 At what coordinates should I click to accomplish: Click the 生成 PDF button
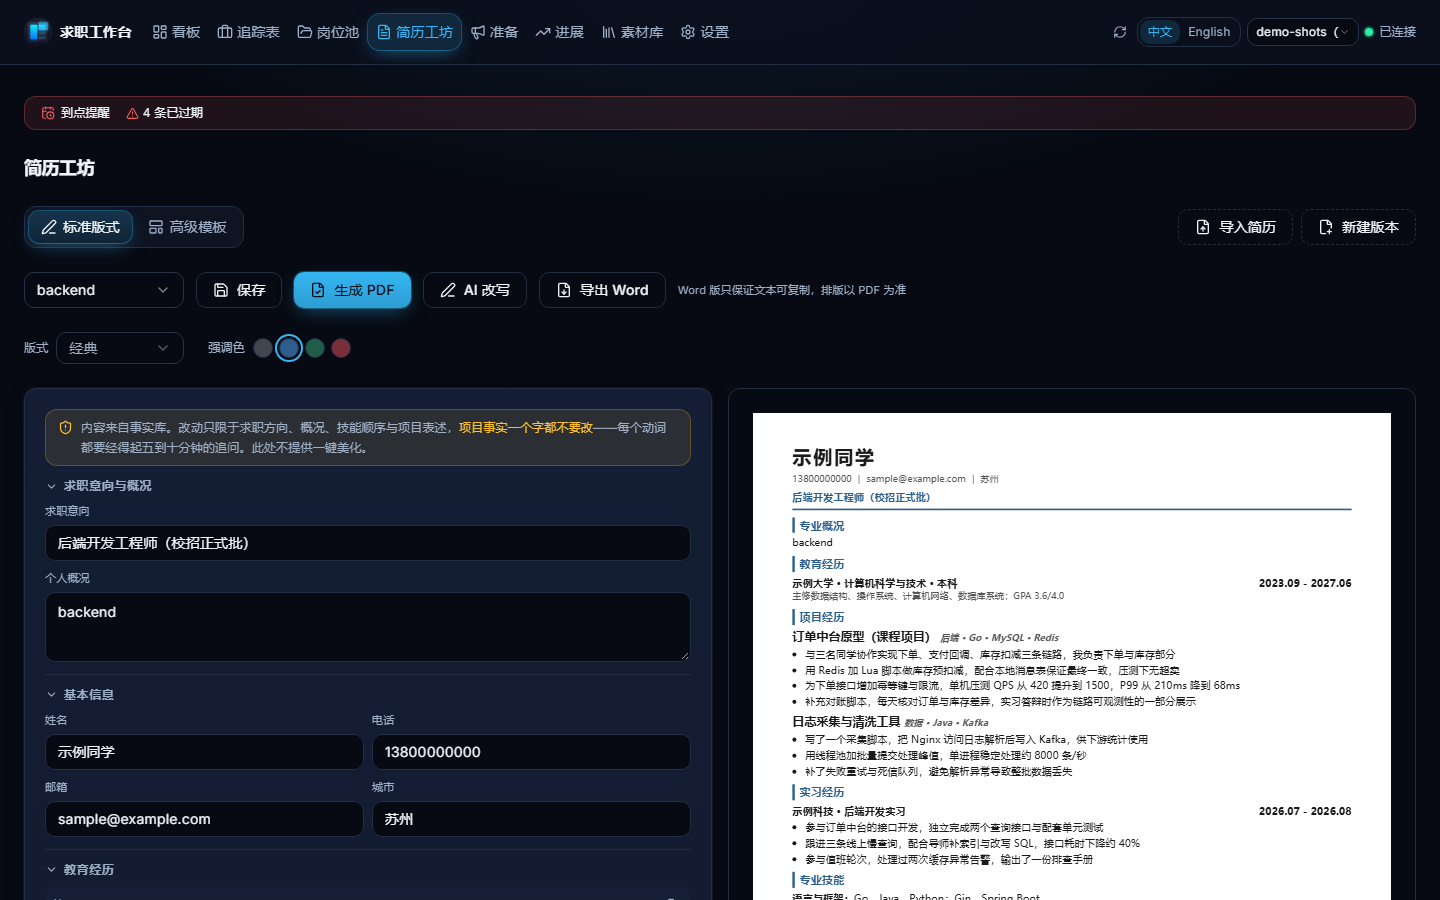click(x=352, y=290)
